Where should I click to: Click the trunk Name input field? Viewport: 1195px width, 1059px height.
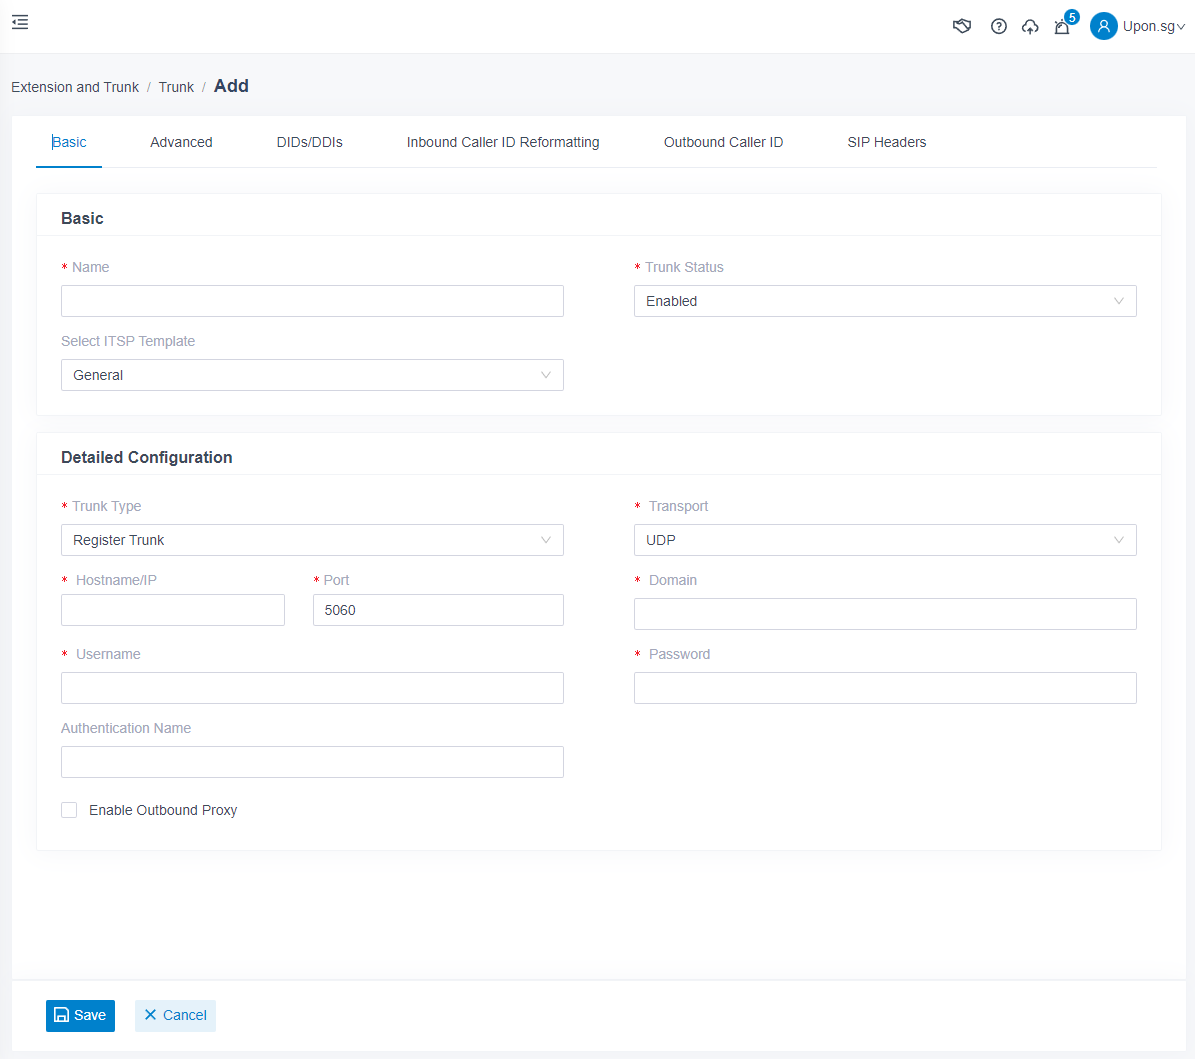tap(312, 301)
